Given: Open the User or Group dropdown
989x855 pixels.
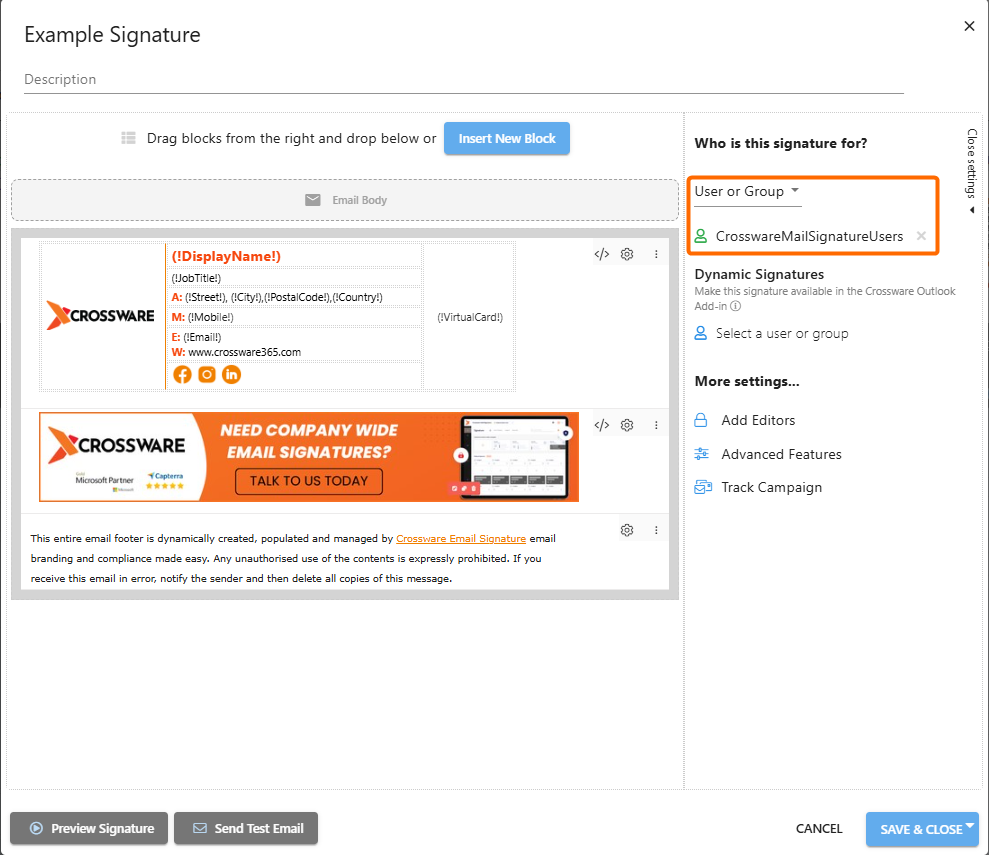Looking at the screenshot, I should [x=748, y=191].
